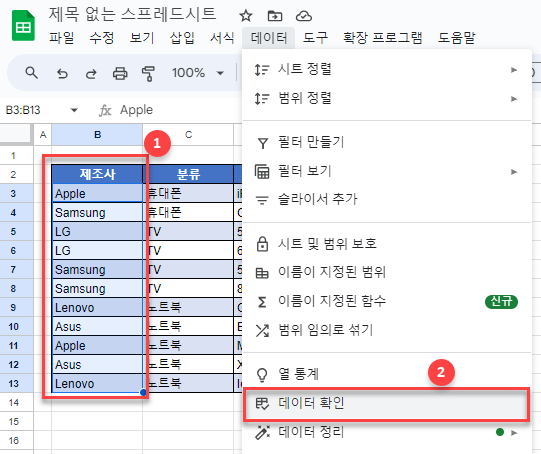
Task: Click the Samsung cell in row 4
Action: point(97,212)
